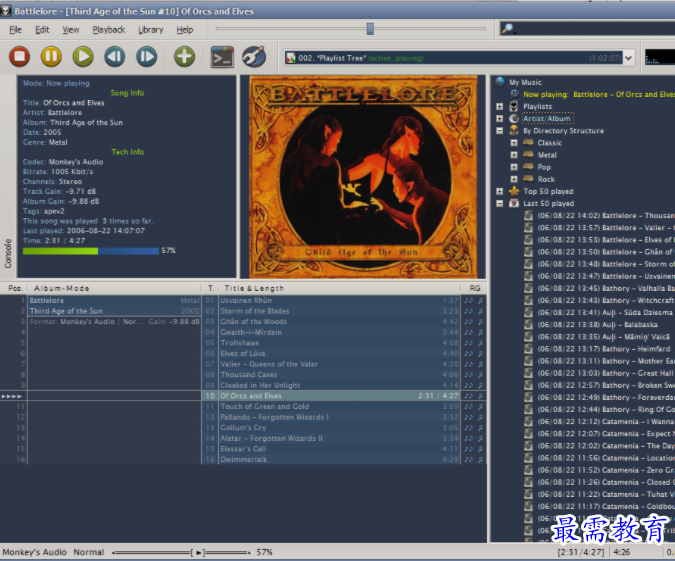This screenshot has width=675, height=561.
Task: Open the Help menu
Action: pos(185,30)
